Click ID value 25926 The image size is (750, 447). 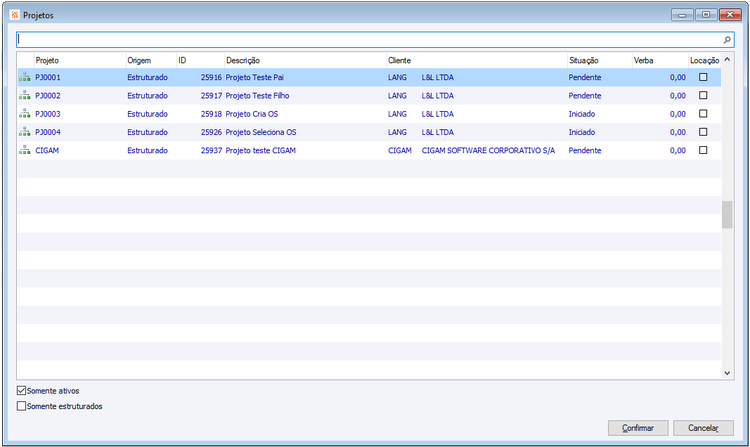(x=211, y=132)
